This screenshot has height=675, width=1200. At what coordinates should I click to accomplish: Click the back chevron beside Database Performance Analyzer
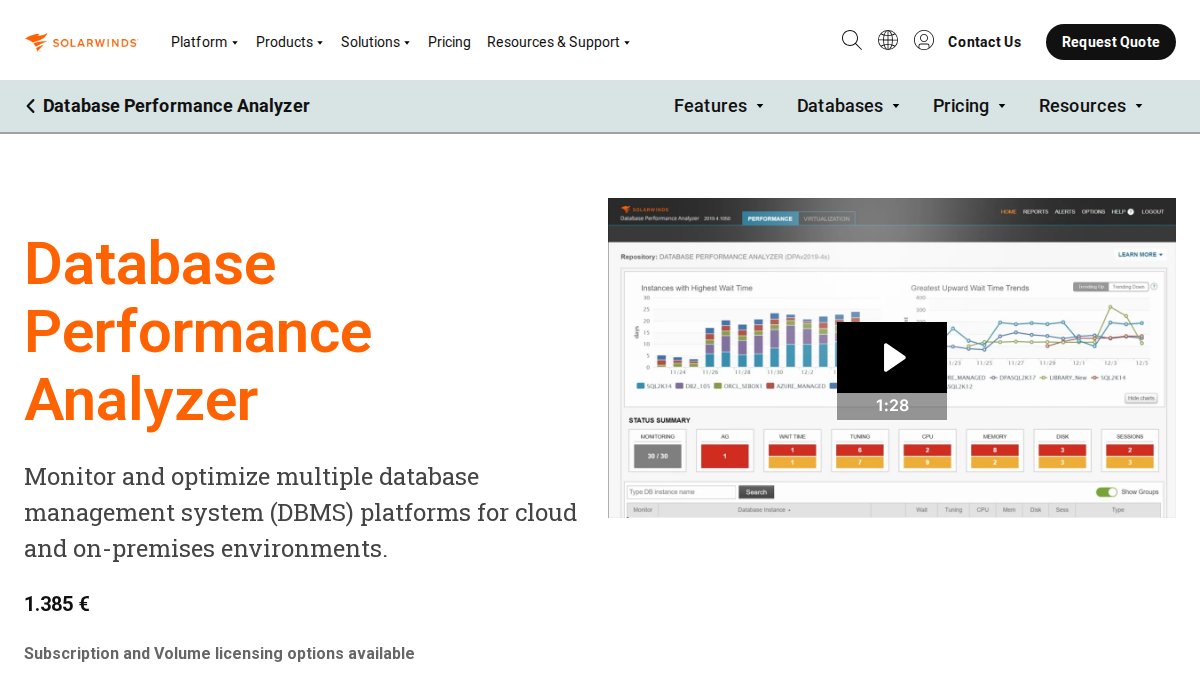(30, 106)
